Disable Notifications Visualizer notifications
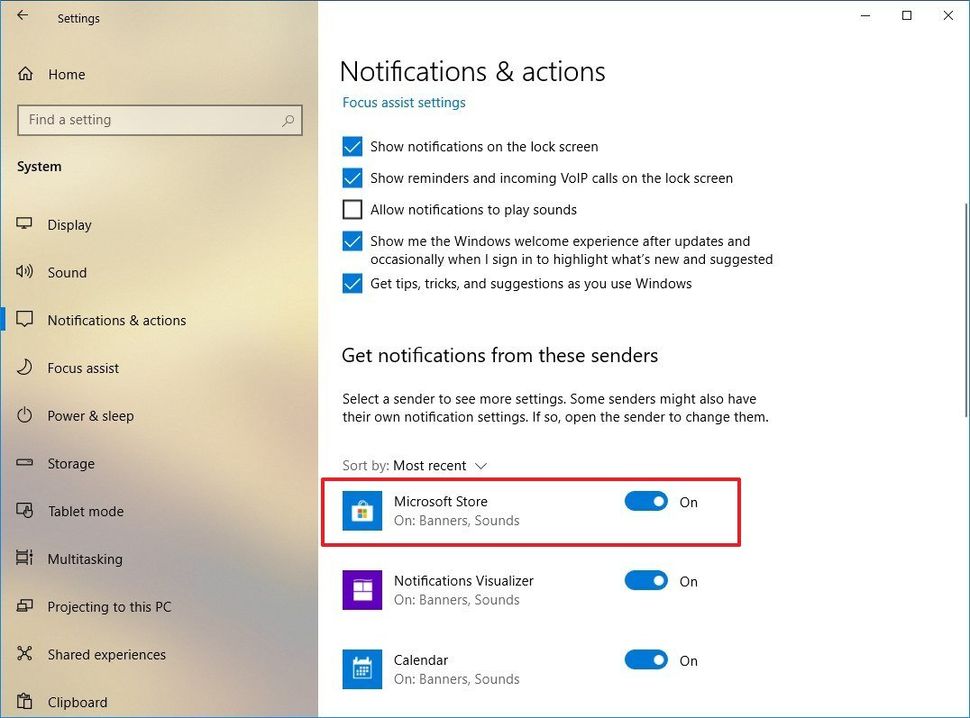This screenshot has width=970, height=718. [646, 581]
